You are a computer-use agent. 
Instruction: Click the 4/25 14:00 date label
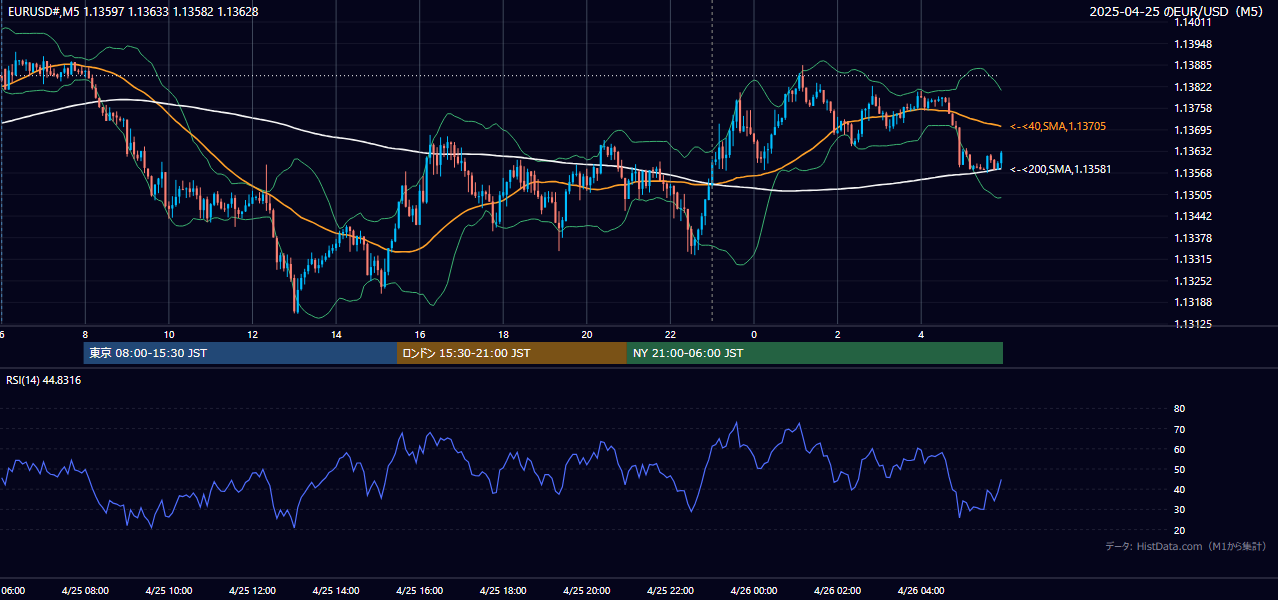pos(335,591)
